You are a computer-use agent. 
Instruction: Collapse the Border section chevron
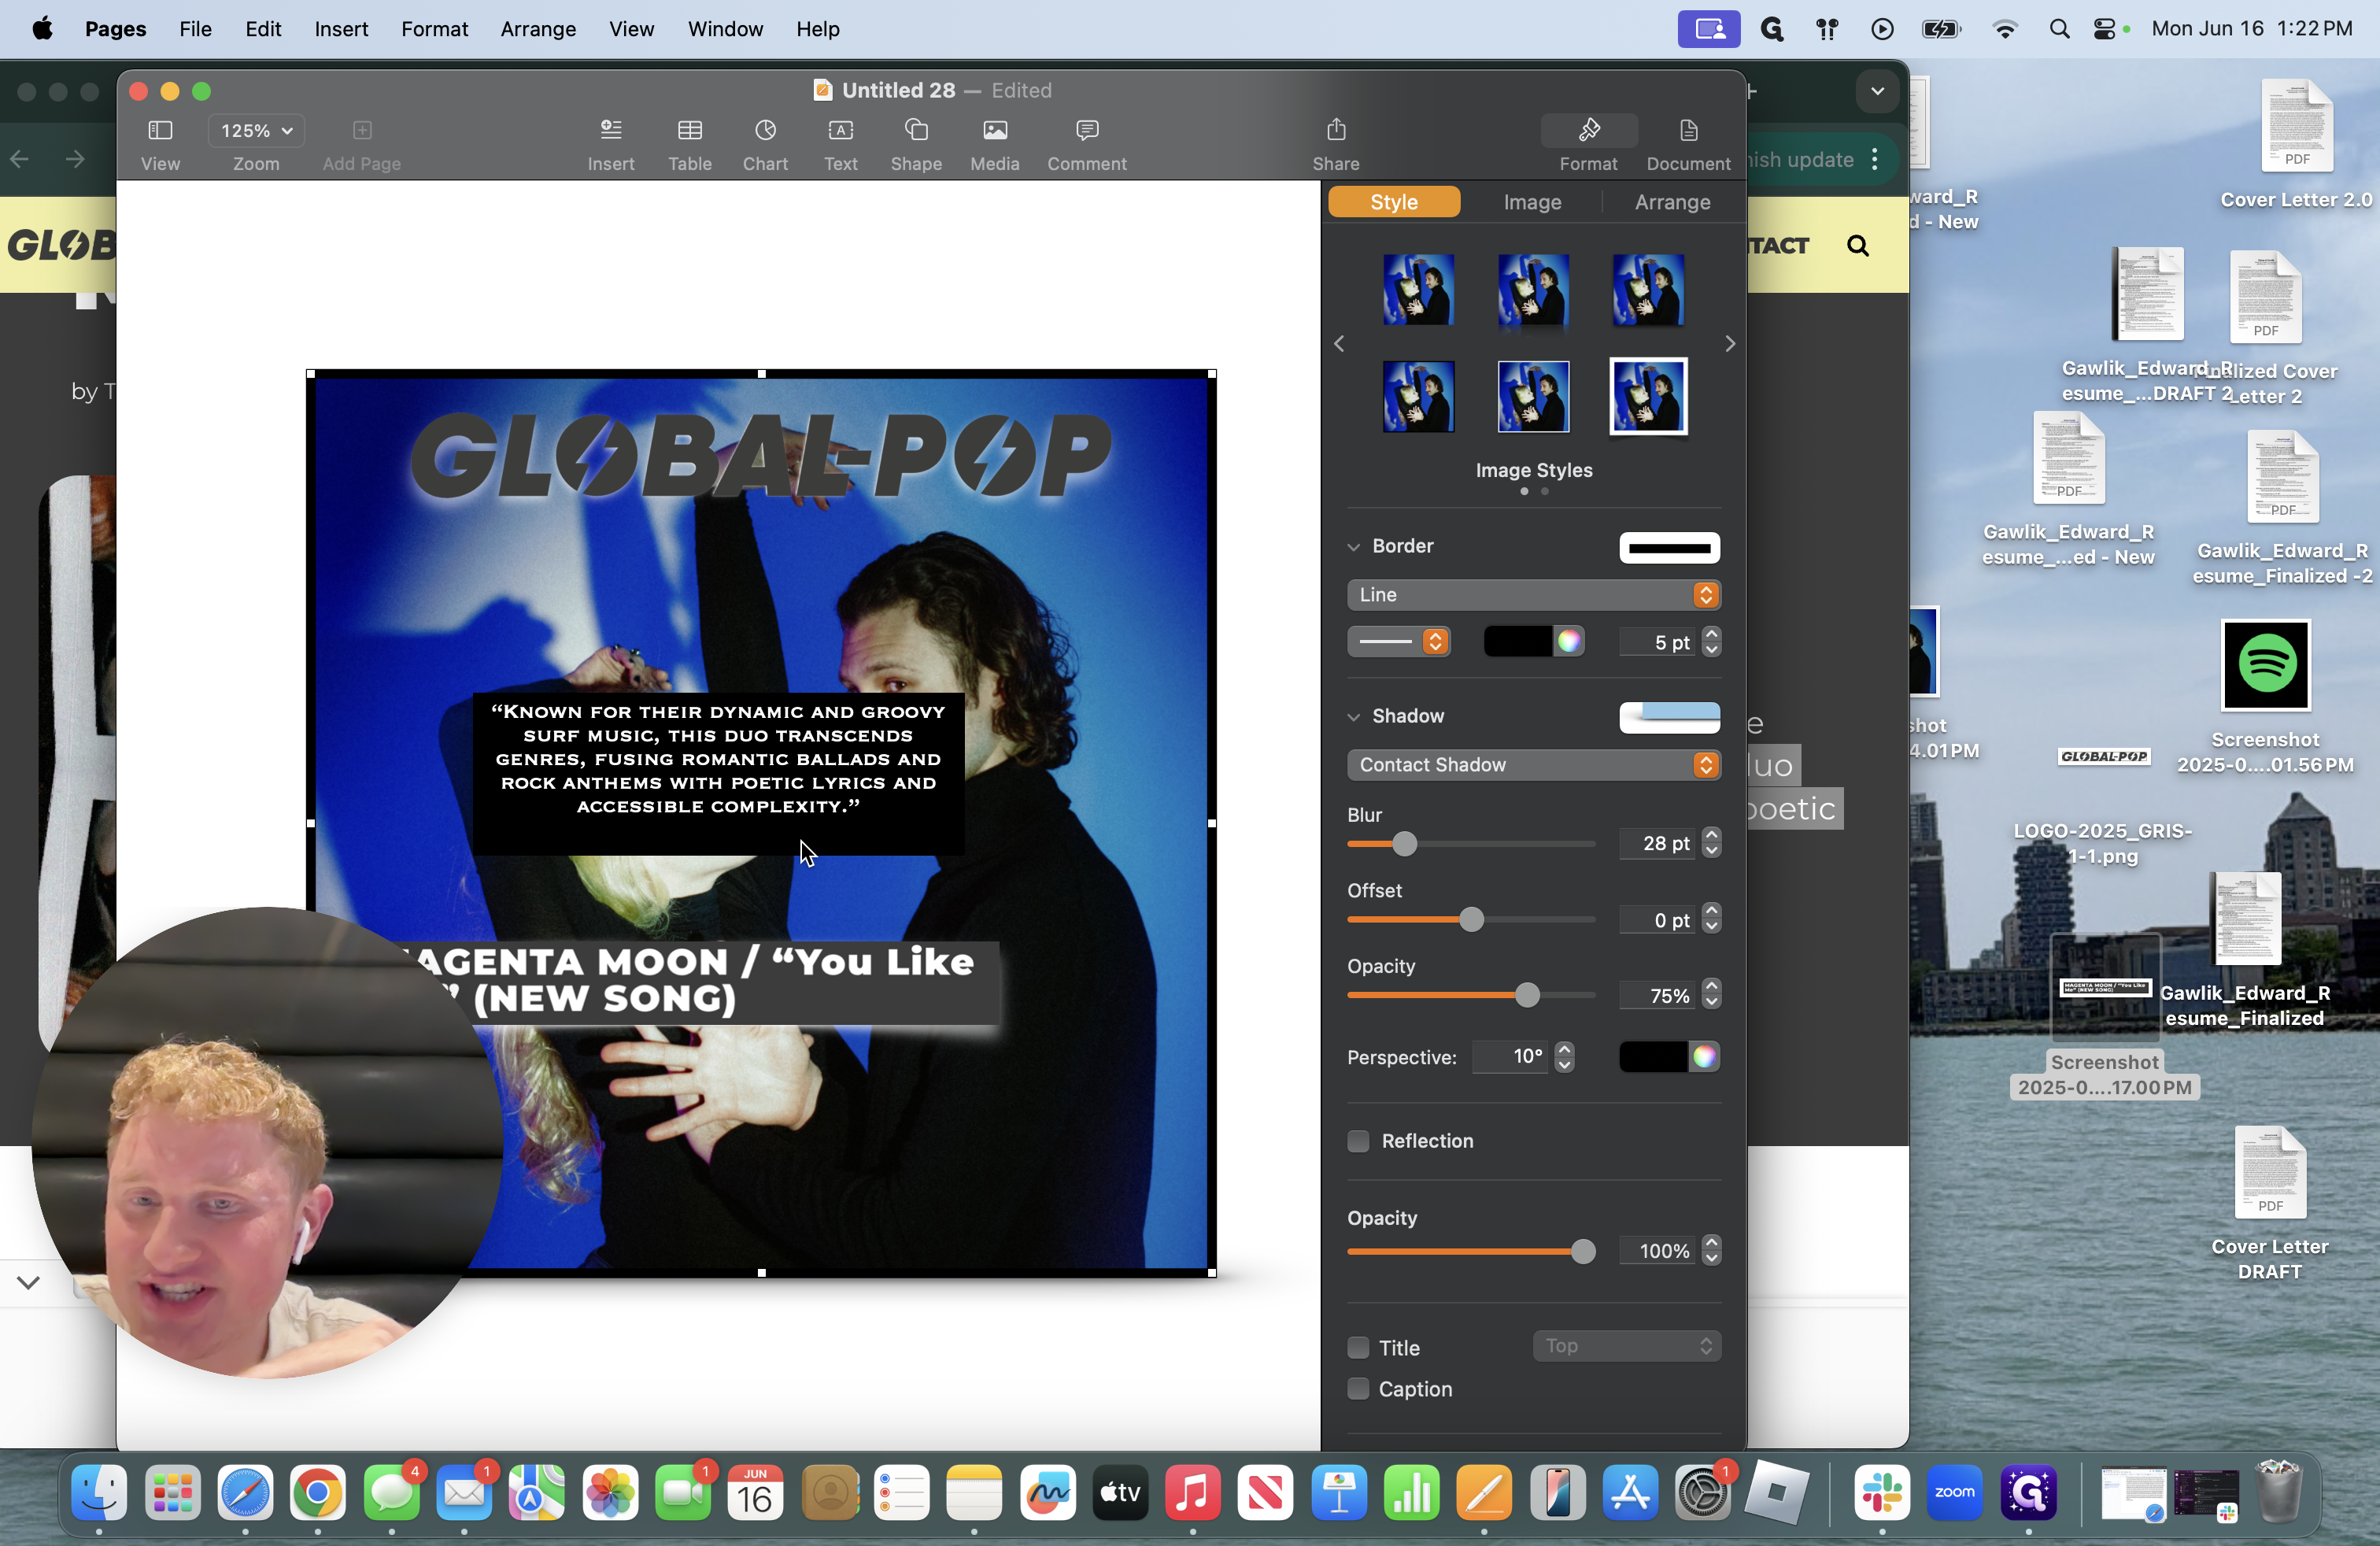[x=1353, y=547]
